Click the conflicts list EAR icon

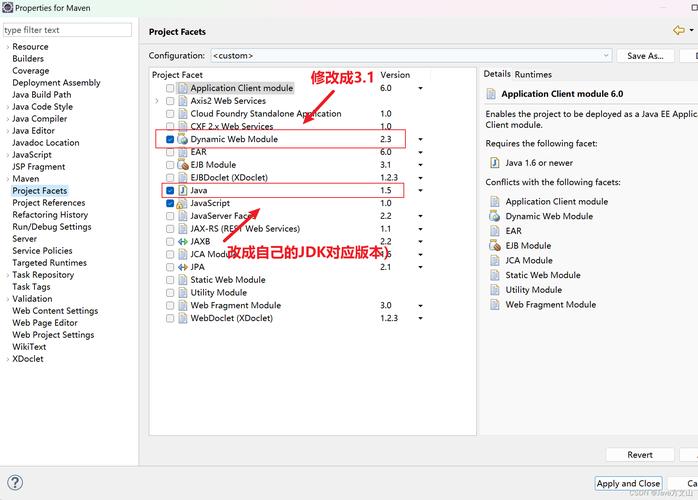[495, 231]
